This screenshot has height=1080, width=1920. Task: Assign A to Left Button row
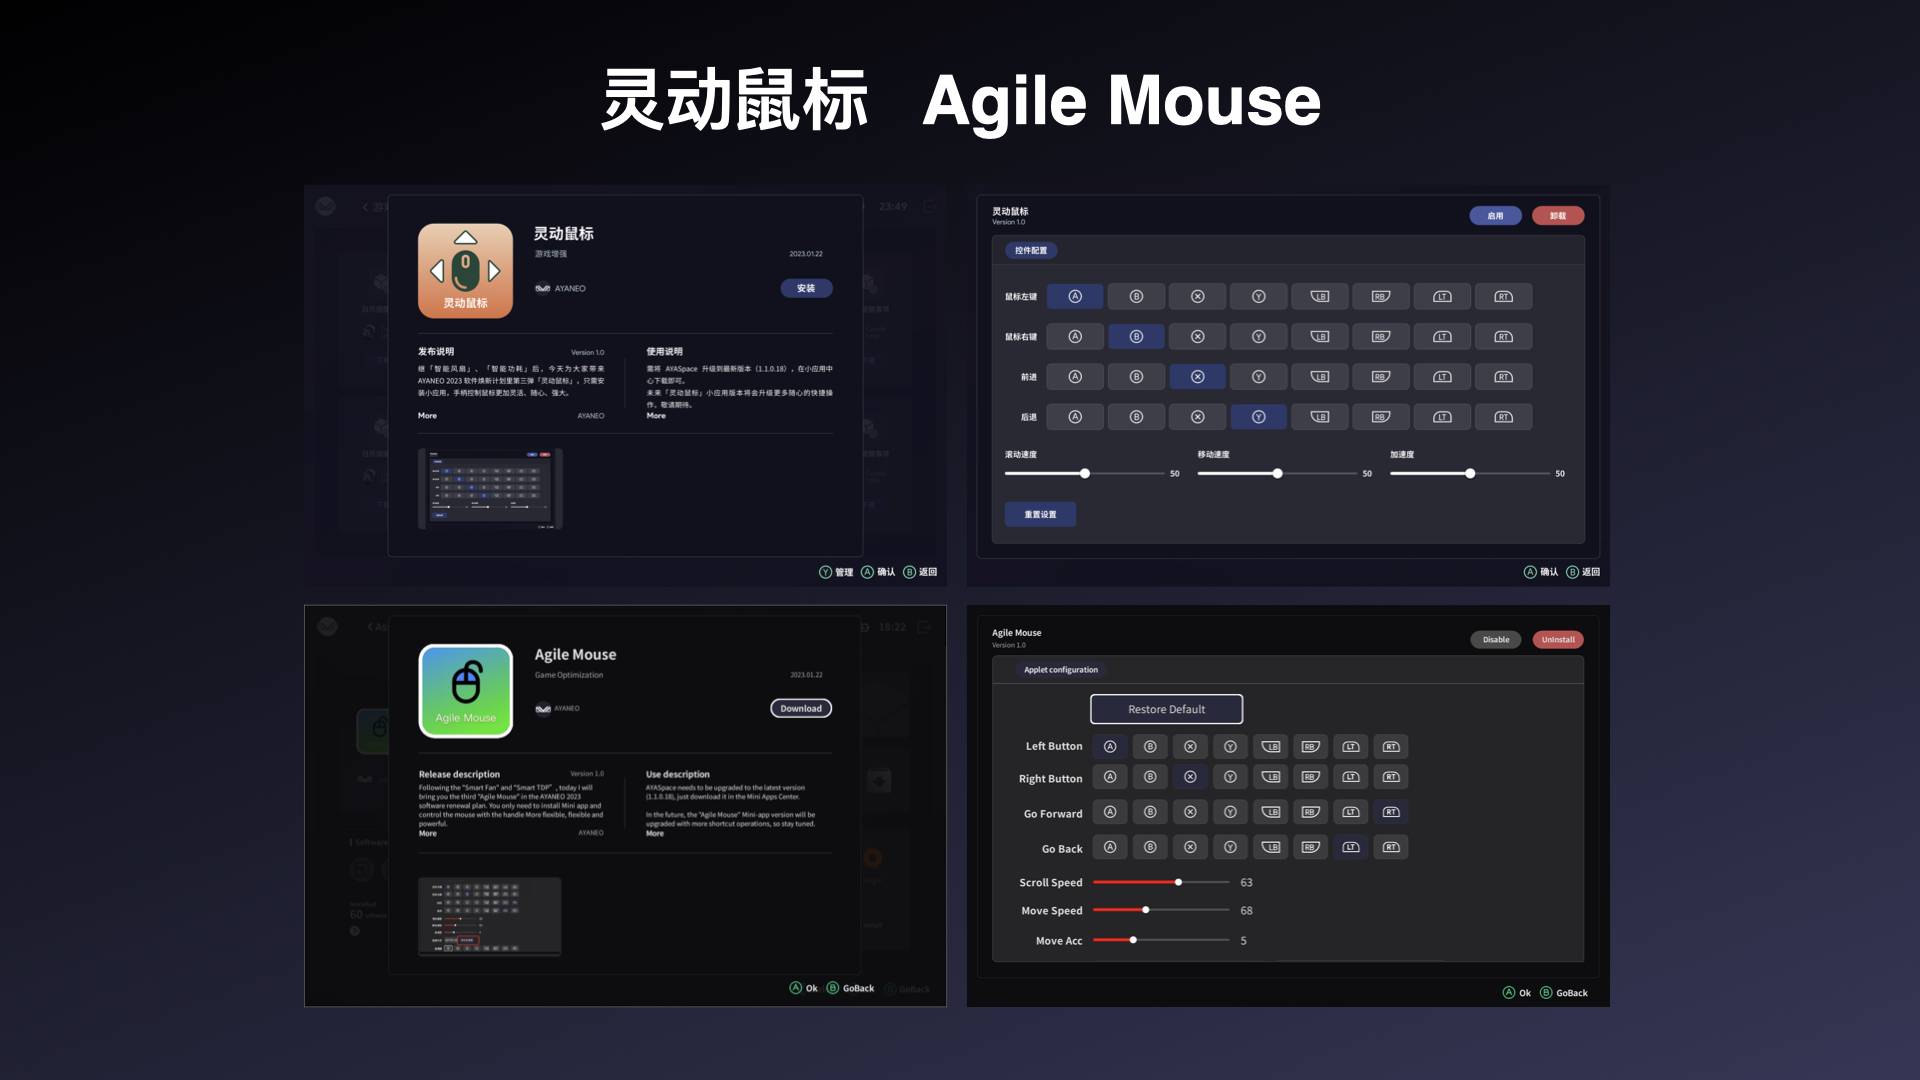(x=1110, y=746)
